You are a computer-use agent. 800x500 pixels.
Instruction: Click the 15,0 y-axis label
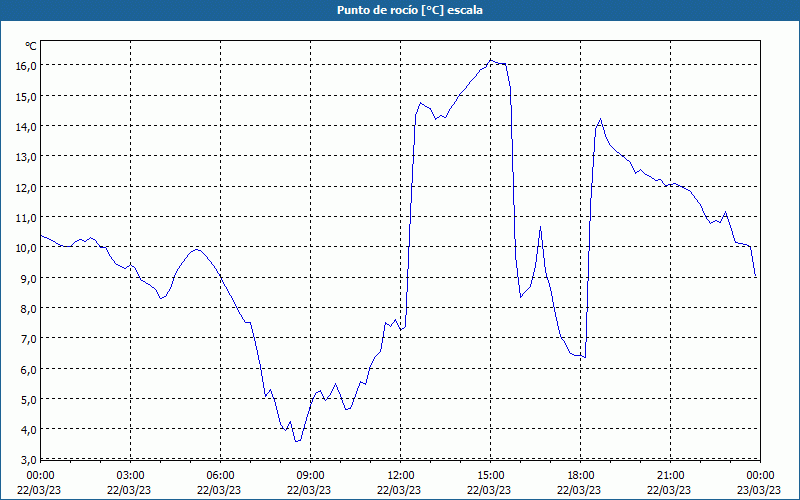(27, 96)
